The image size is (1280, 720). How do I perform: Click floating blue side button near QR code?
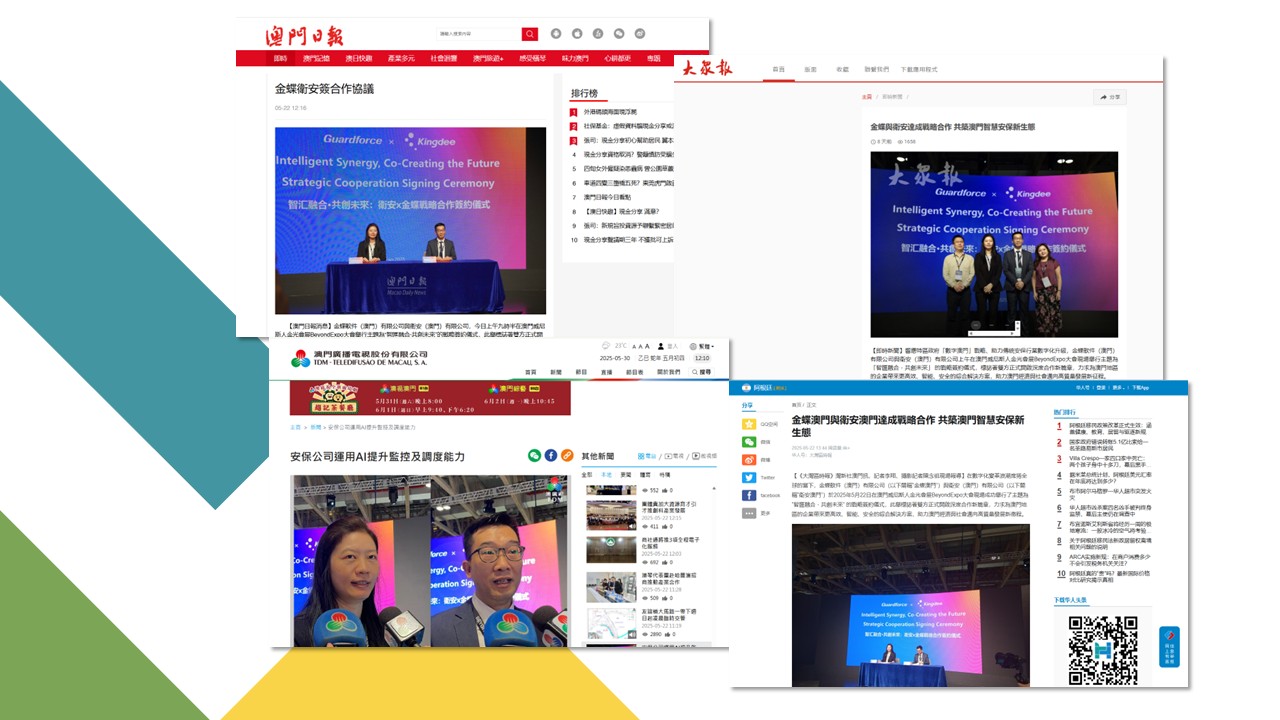1169,647
